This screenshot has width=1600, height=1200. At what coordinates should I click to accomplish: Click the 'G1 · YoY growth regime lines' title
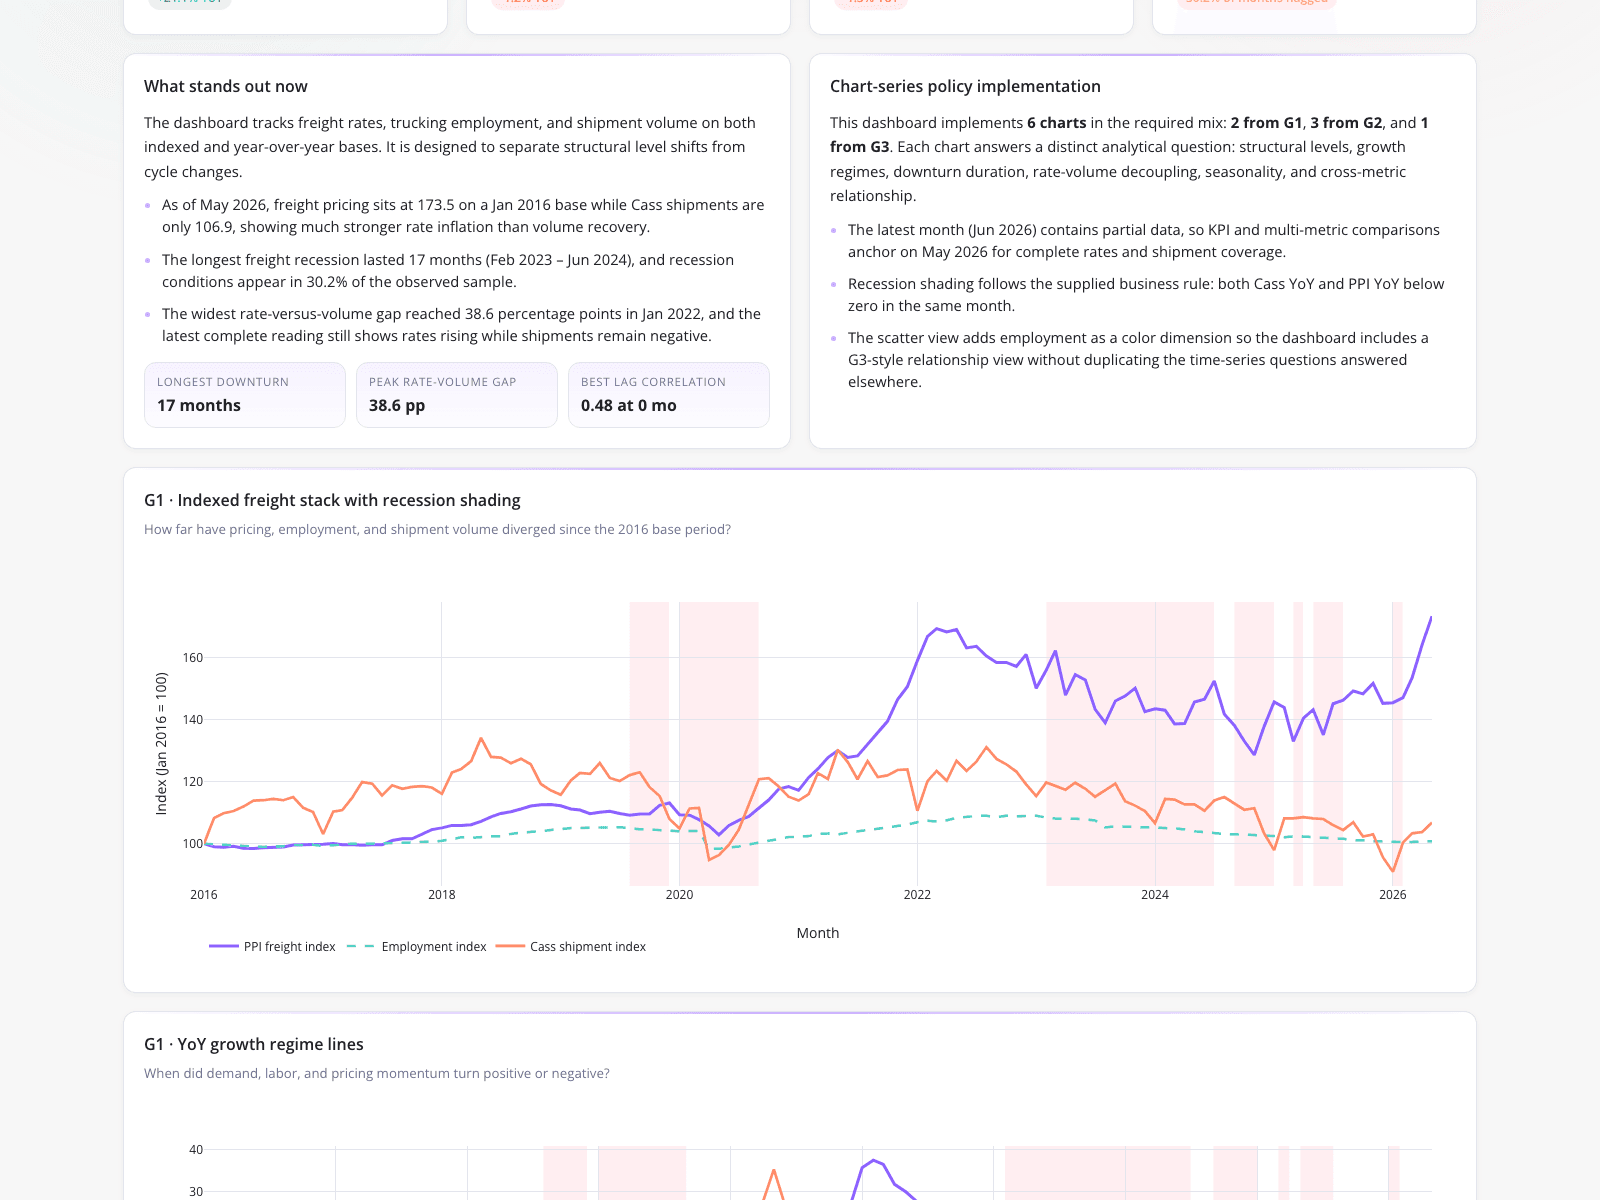(254, 1044)
